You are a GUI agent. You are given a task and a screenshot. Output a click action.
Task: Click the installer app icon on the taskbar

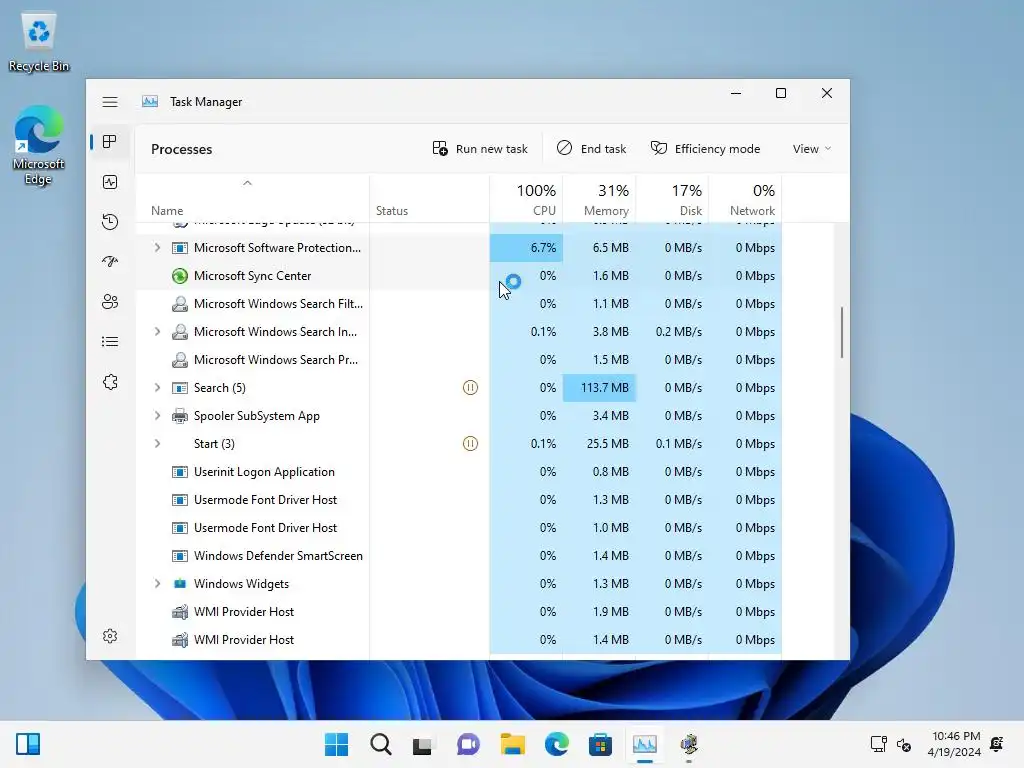[x=689, y=744]
